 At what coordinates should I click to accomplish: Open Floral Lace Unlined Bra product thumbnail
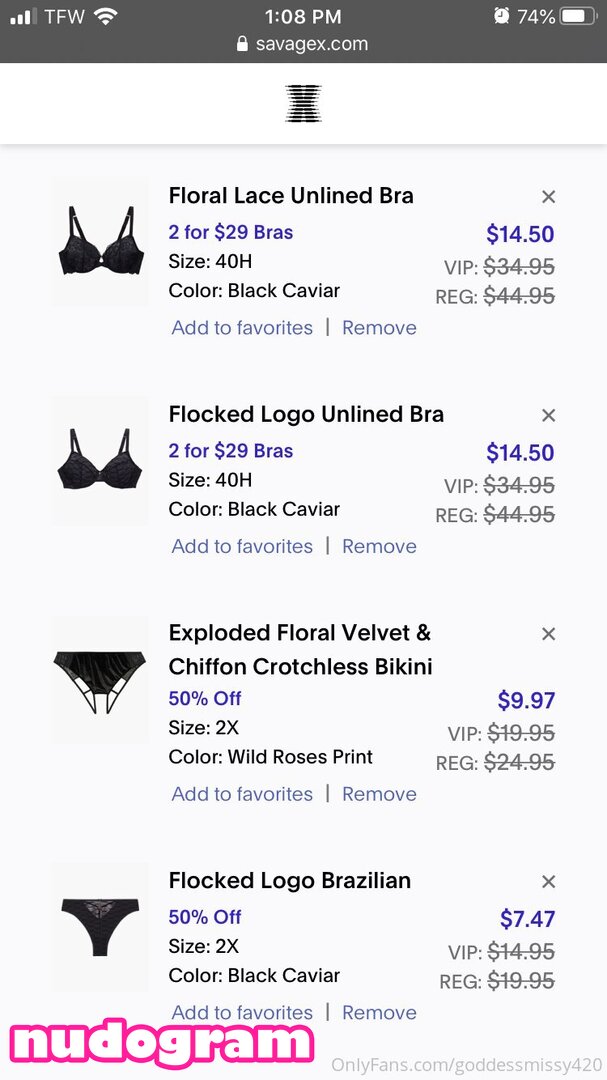(x=99, y=243)
